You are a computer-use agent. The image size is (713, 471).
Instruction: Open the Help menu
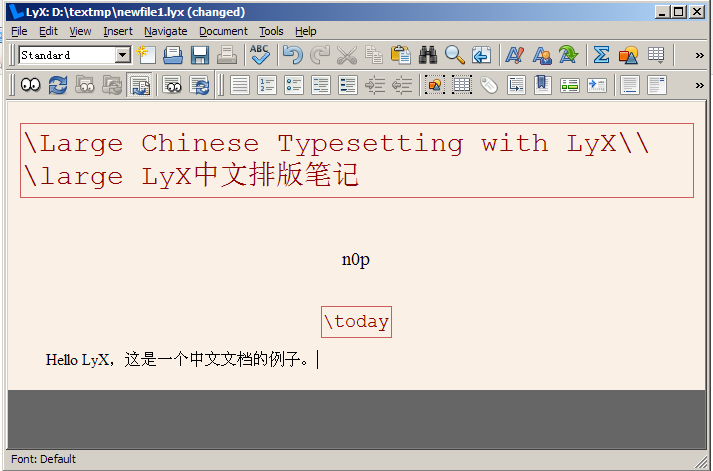click(306, 31)
